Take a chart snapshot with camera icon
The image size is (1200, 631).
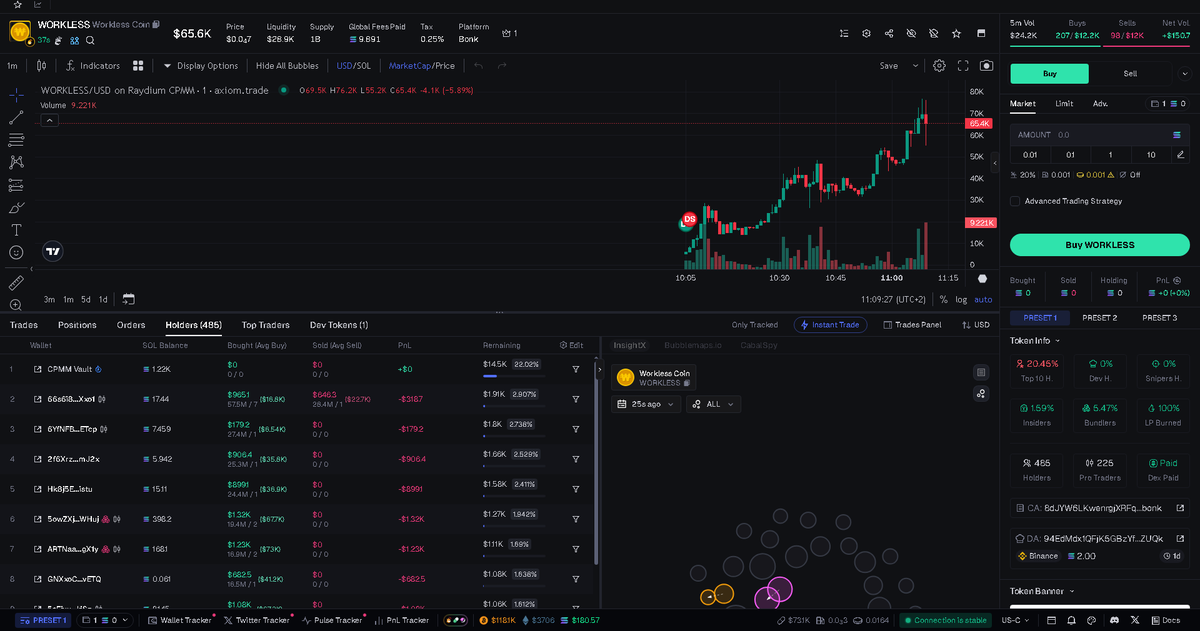[987, 66]
